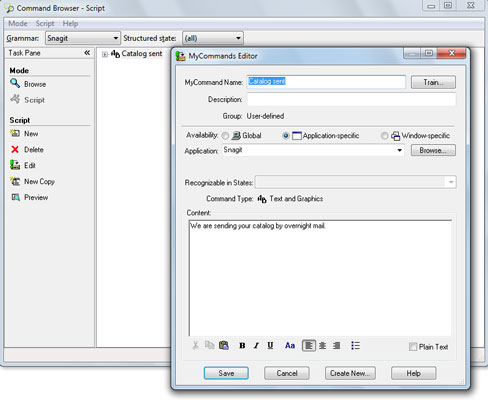This screenshot has height=400, width=488.
Task: Close the MyCommands Editor window
Action: click(451, 53)
